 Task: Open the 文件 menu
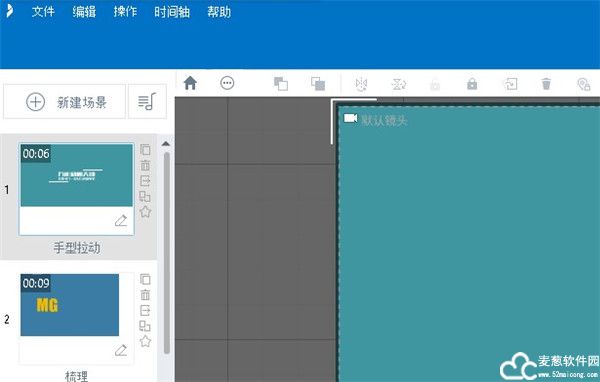click(x=43, y=11)
